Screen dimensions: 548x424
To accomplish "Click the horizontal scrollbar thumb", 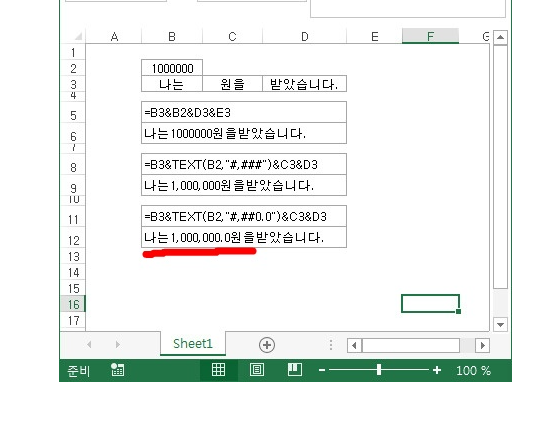I will coord(411,345).
